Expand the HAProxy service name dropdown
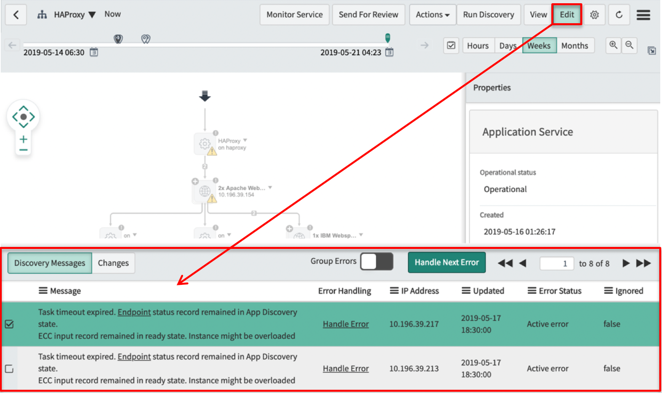 click(x=92, y=15)
